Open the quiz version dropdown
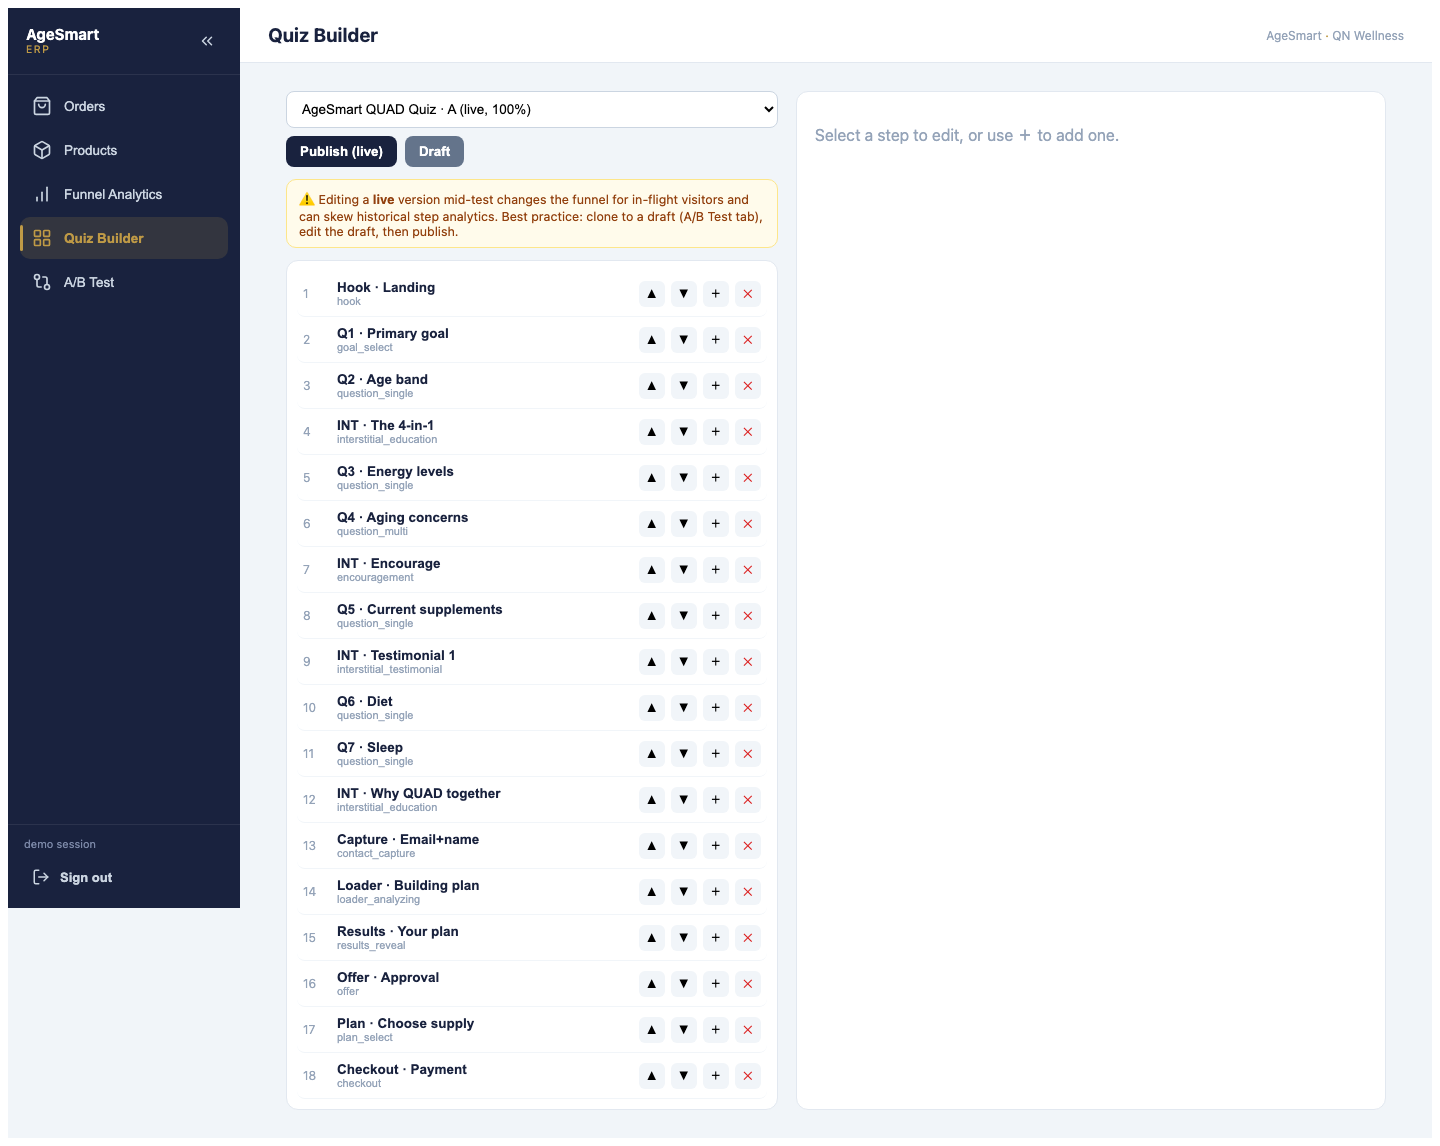The image size is (1440, 1146). 532,109
